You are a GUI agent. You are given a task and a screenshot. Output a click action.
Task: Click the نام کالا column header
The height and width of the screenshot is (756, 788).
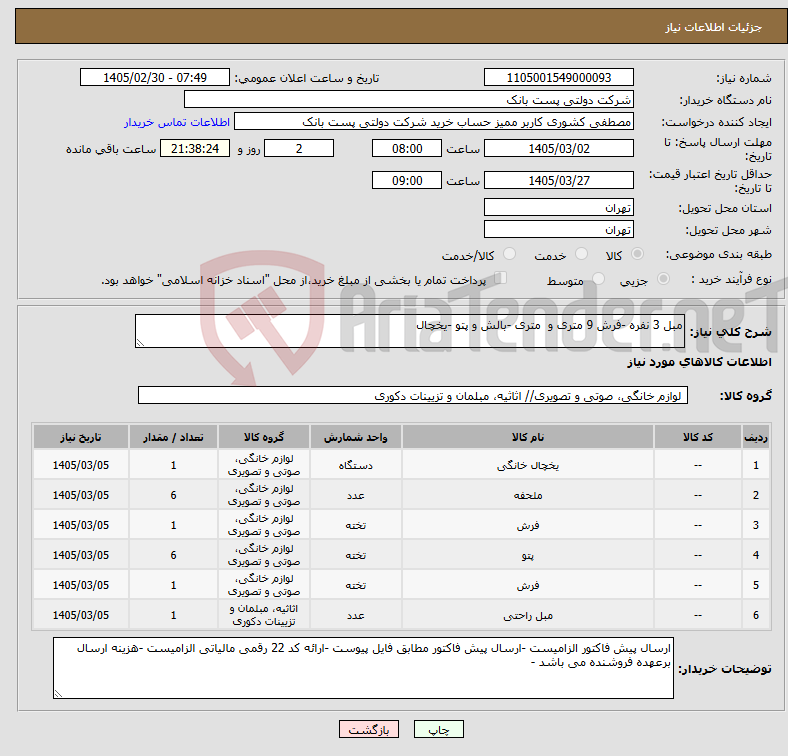528,437
